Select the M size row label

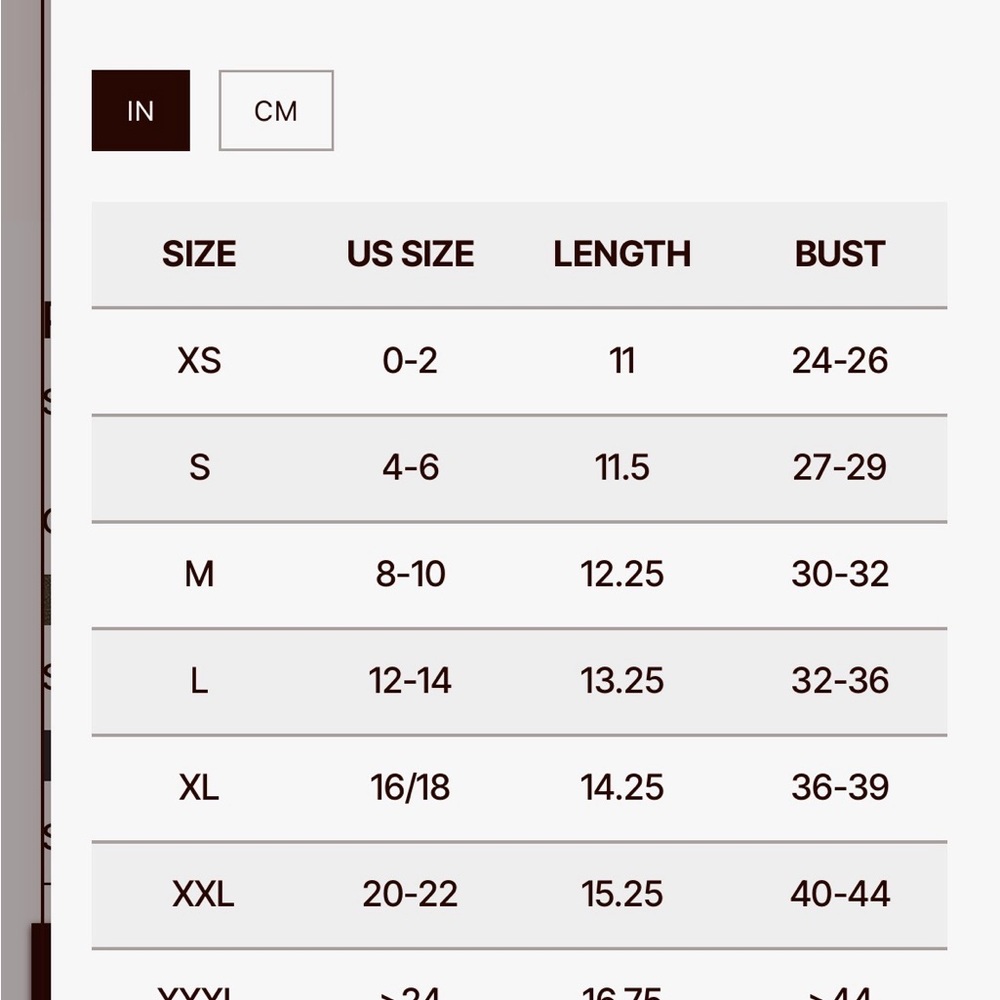pyautogui.click(x=199, y=573)
